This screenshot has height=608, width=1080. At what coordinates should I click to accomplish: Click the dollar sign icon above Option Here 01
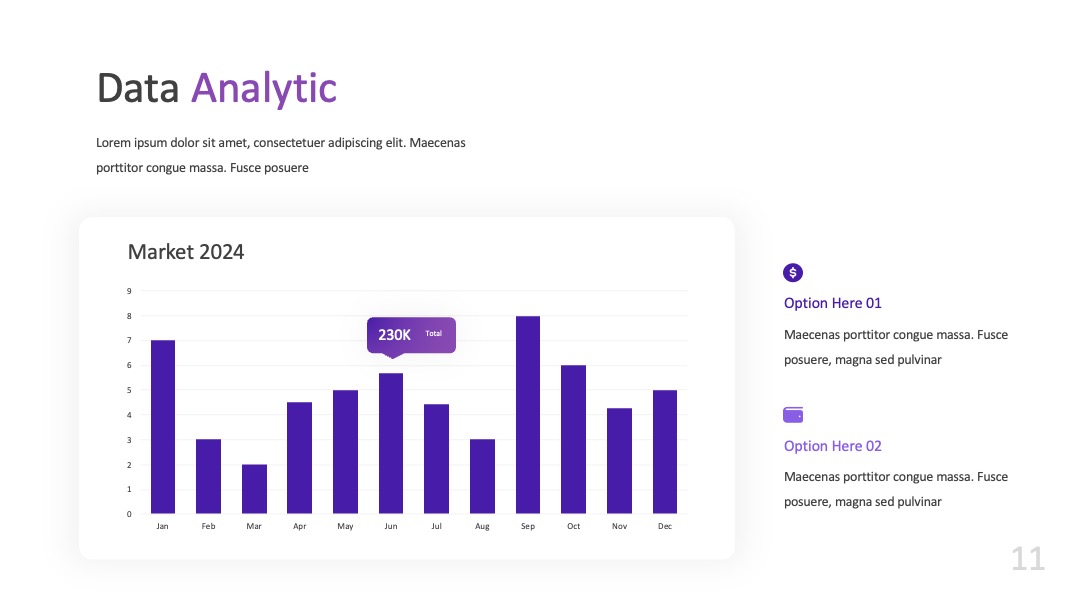[793, 273]
